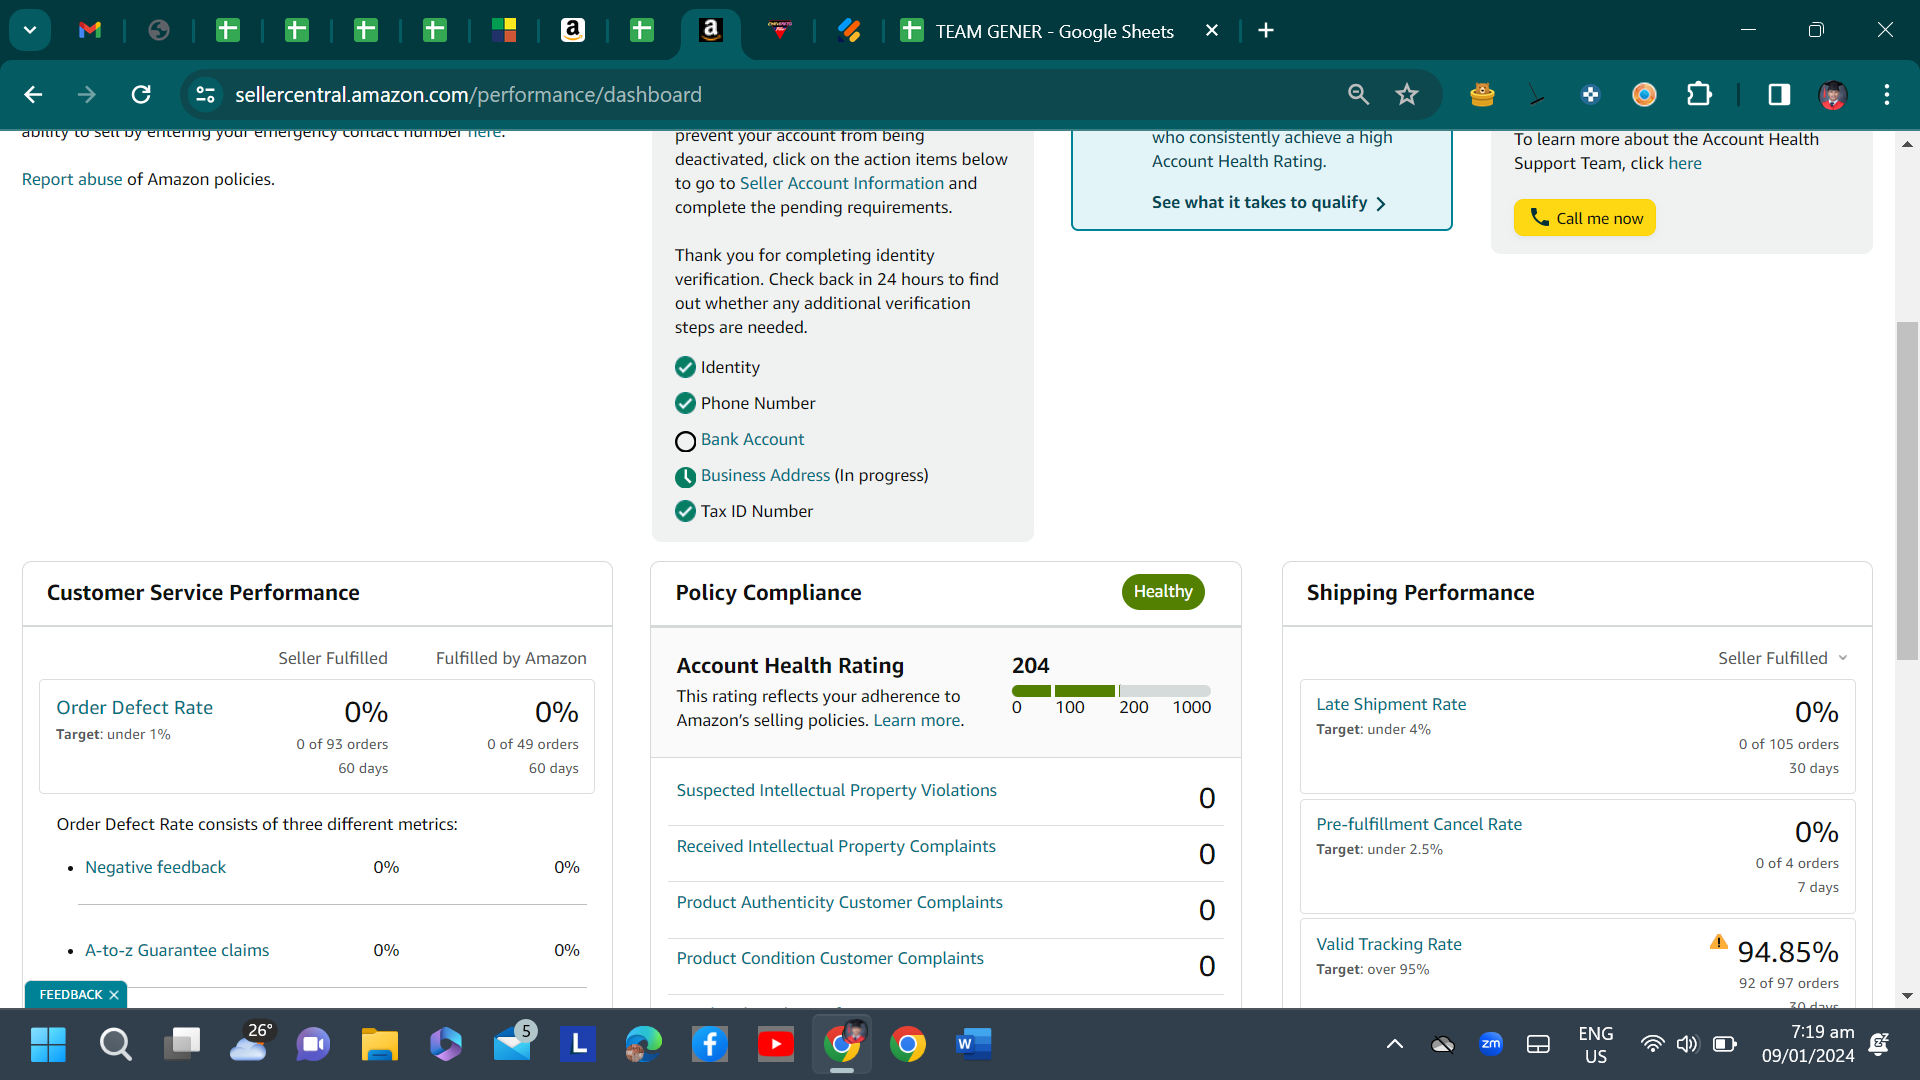Open the Late Shipment Rate link
Image resolution: width=1920 pixels, height=1080 pixels.
pos(1391,704)
